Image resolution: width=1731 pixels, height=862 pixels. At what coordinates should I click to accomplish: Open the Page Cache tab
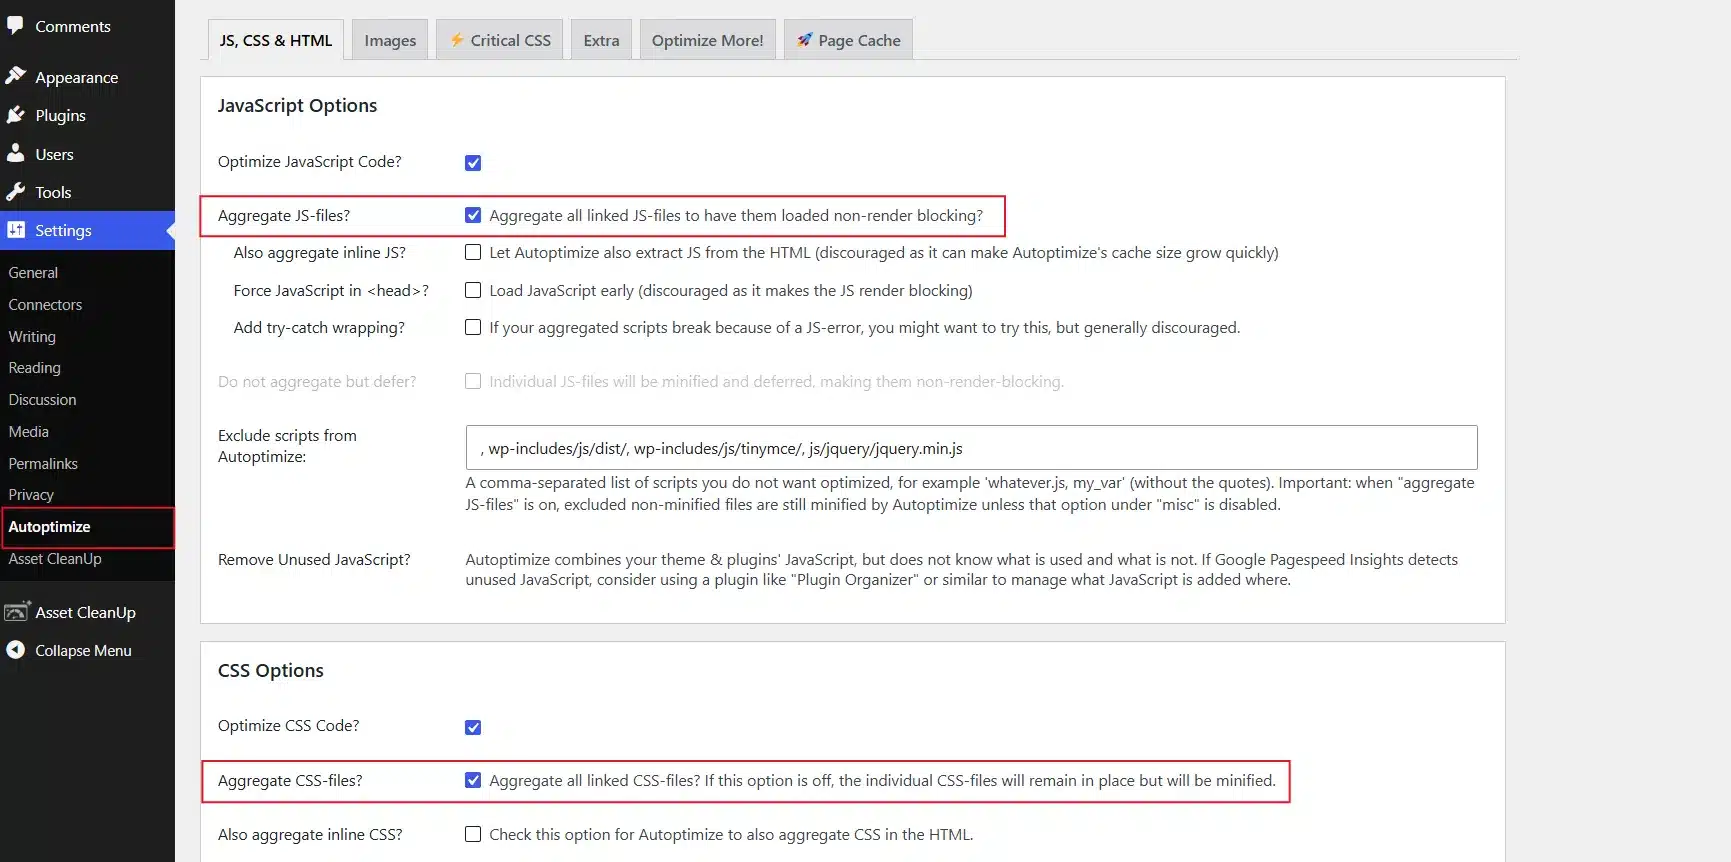[848, 40]
